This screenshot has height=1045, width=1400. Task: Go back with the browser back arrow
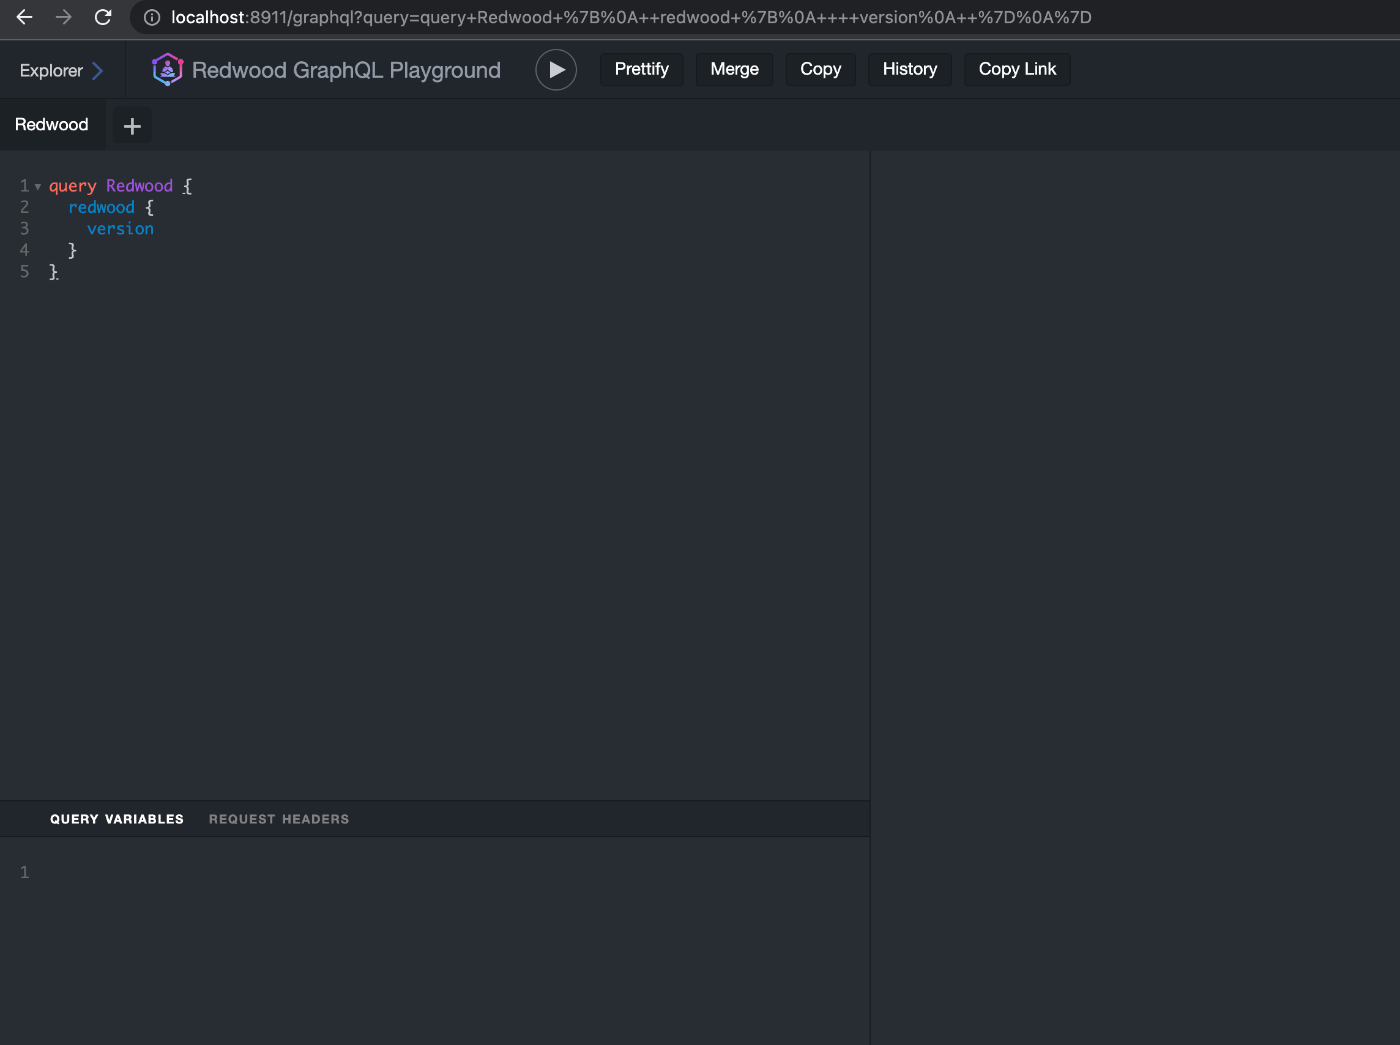[x=24, y=17]
